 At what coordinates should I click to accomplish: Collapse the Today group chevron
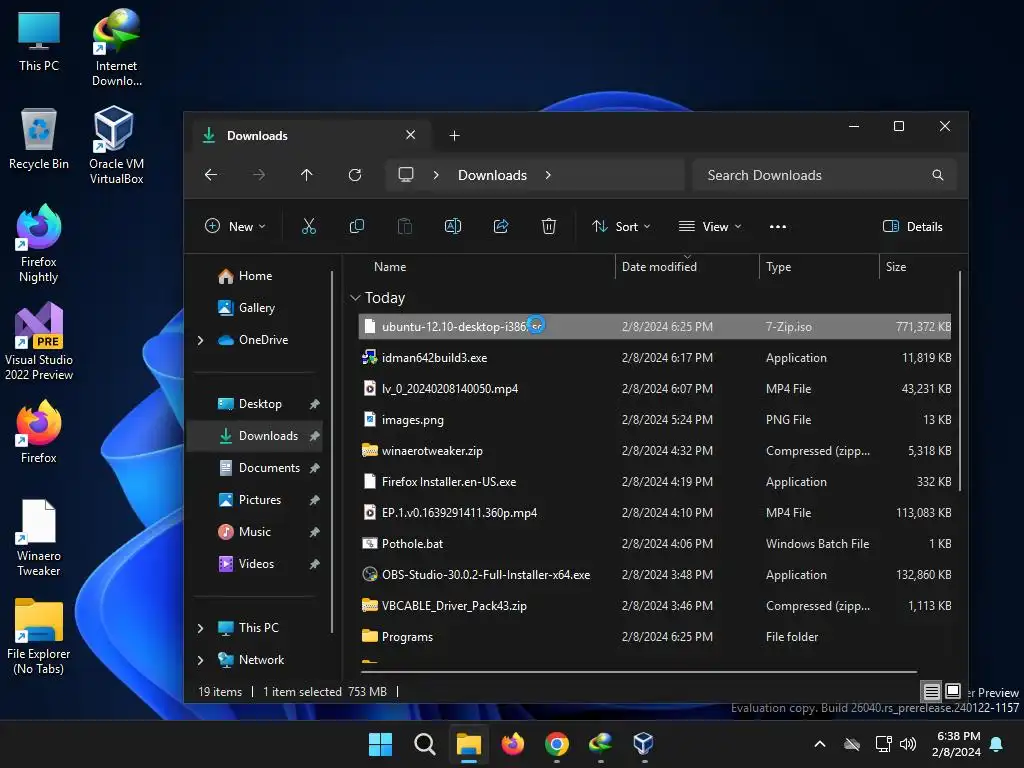355,298
